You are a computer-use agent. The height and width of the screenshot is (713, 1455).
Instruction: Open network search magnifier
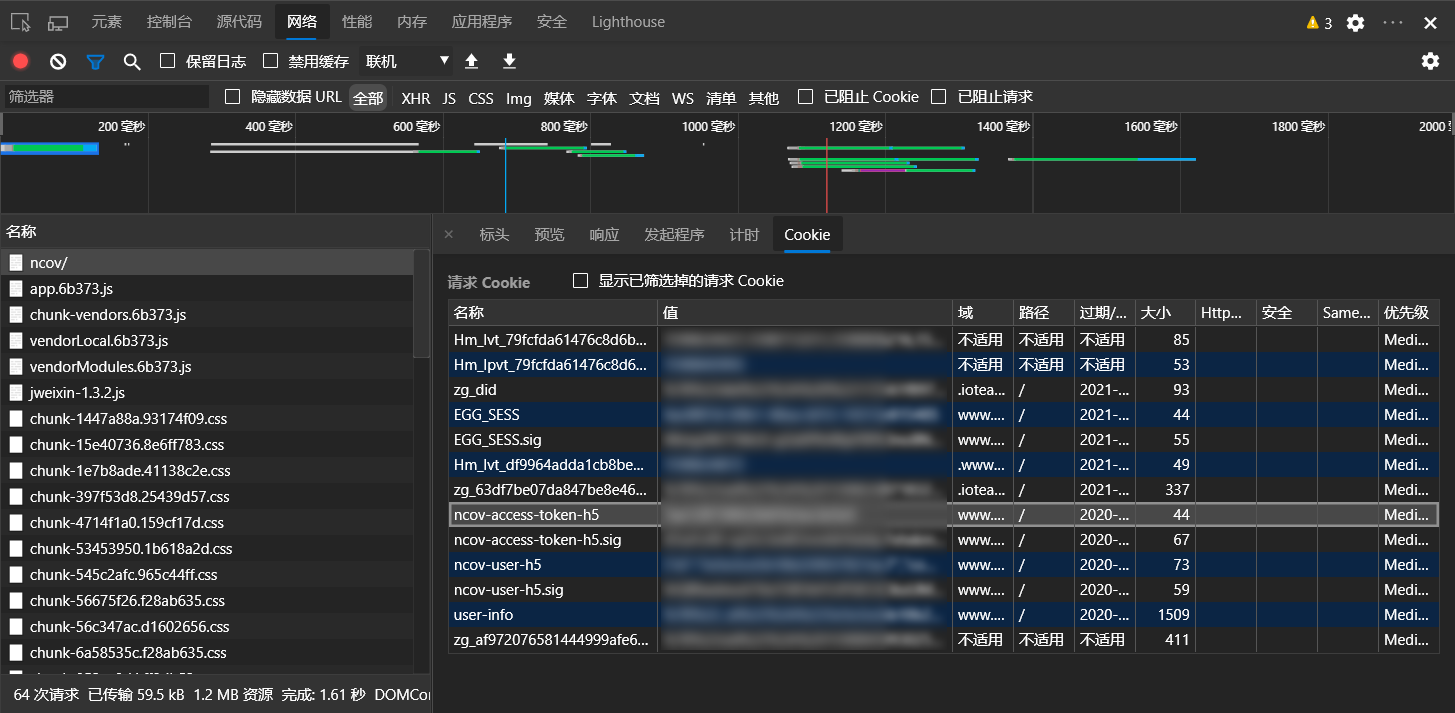pyautogui.click(x=132, y=61)
